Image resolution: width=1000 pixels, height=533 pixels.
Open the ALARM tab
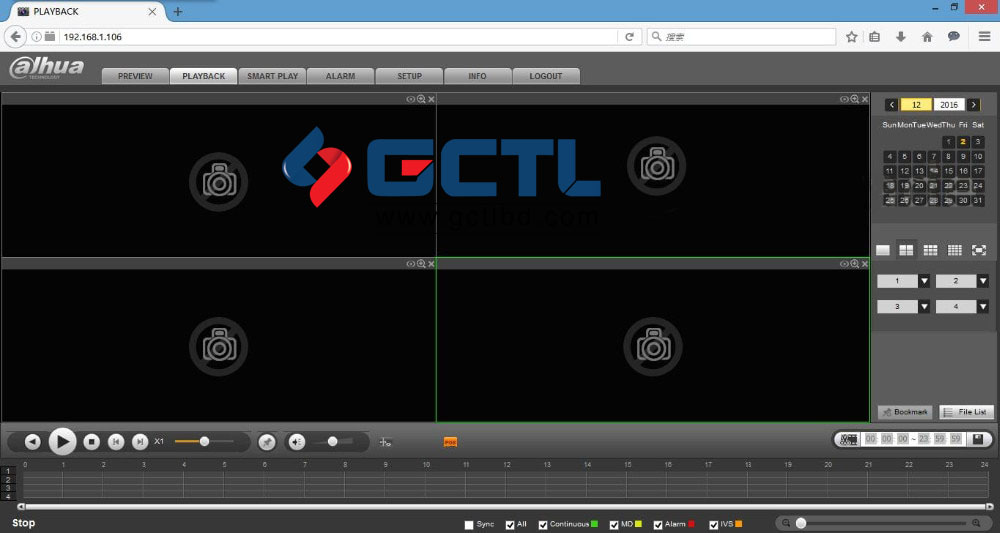(x=341, y=76)
